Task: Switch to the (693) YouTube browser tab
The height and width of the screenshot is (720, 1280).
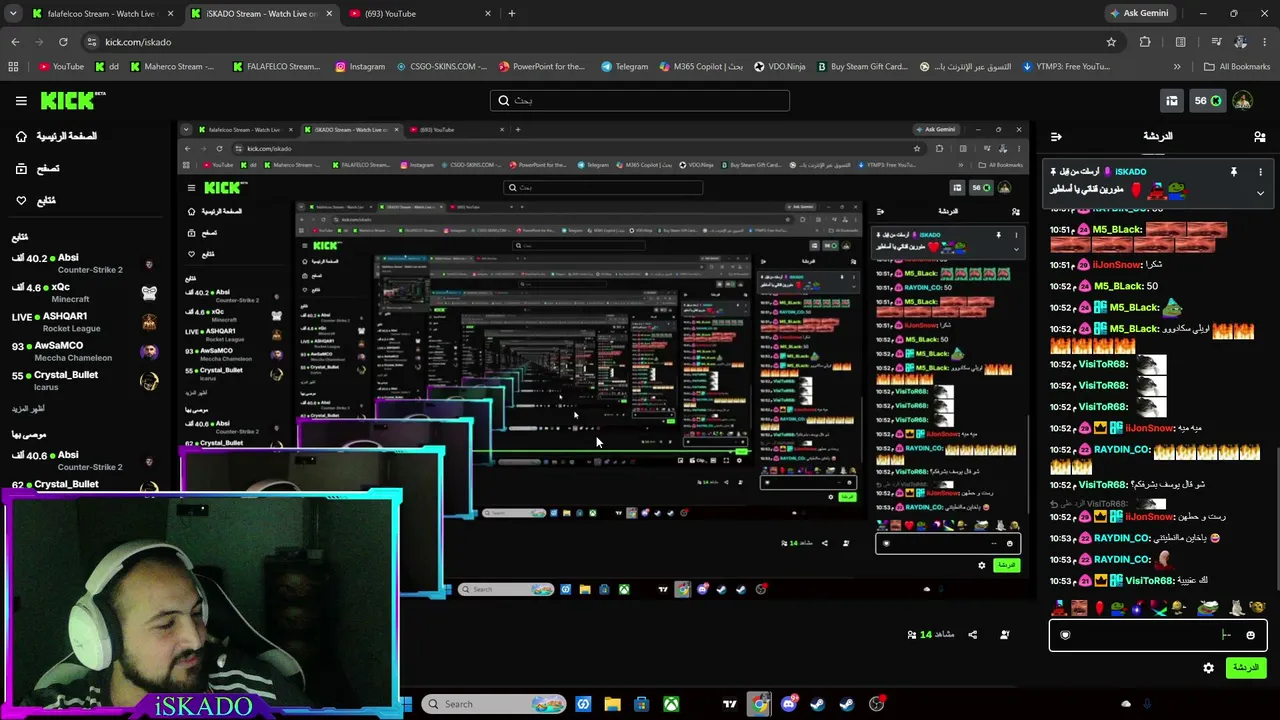Action: click(421, 14)
